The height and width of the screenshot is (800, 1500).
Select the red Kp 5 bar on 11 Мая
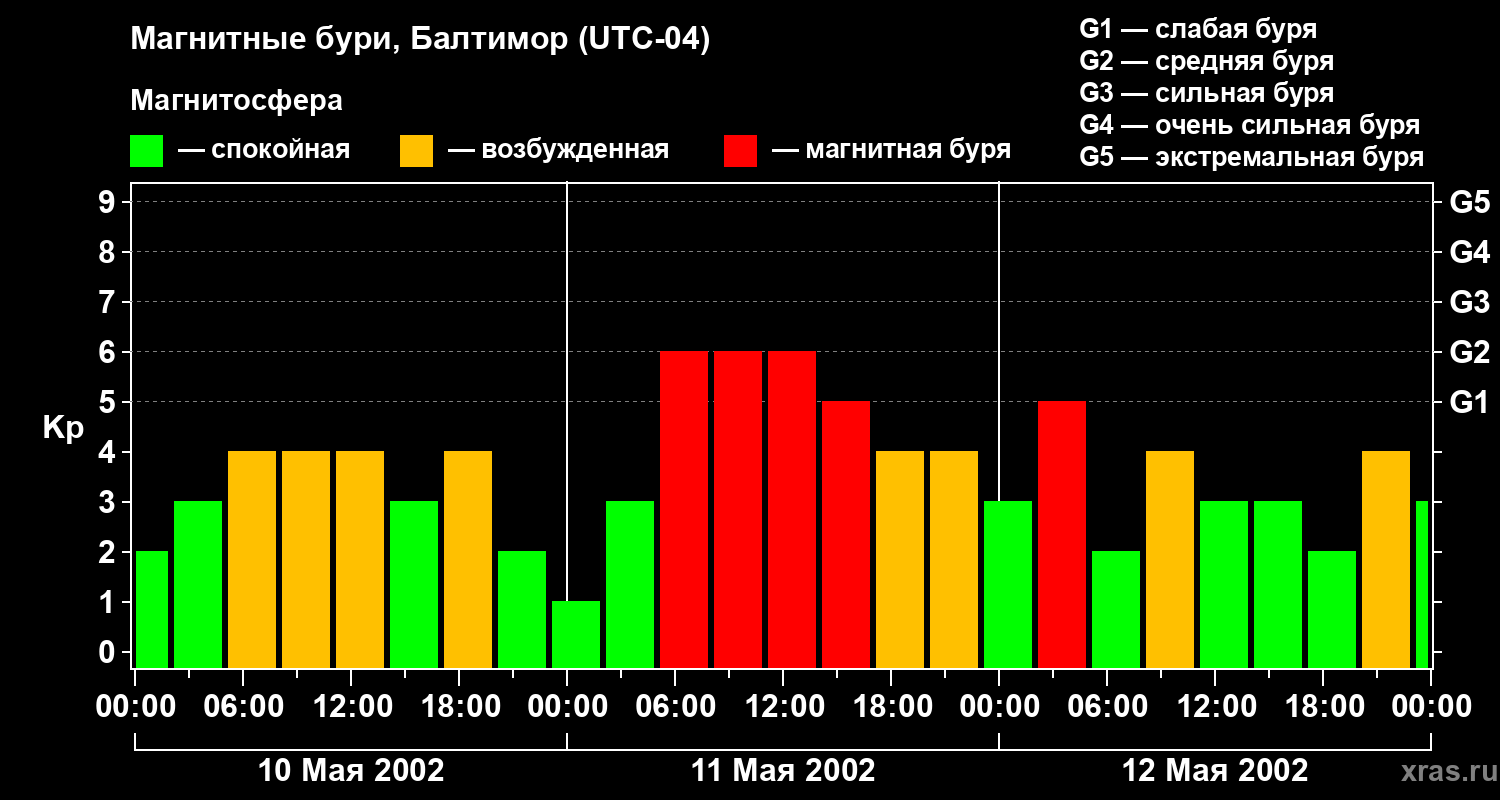(x=846, y=534)
